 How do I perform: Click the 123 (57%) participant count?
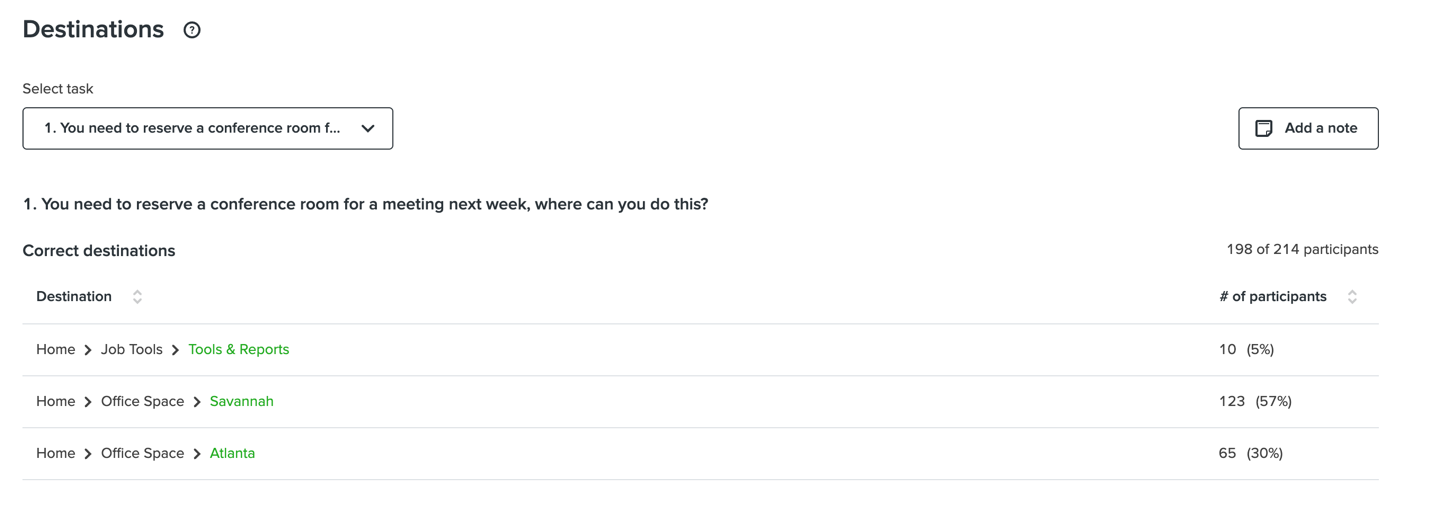(x=1255, y=402)
